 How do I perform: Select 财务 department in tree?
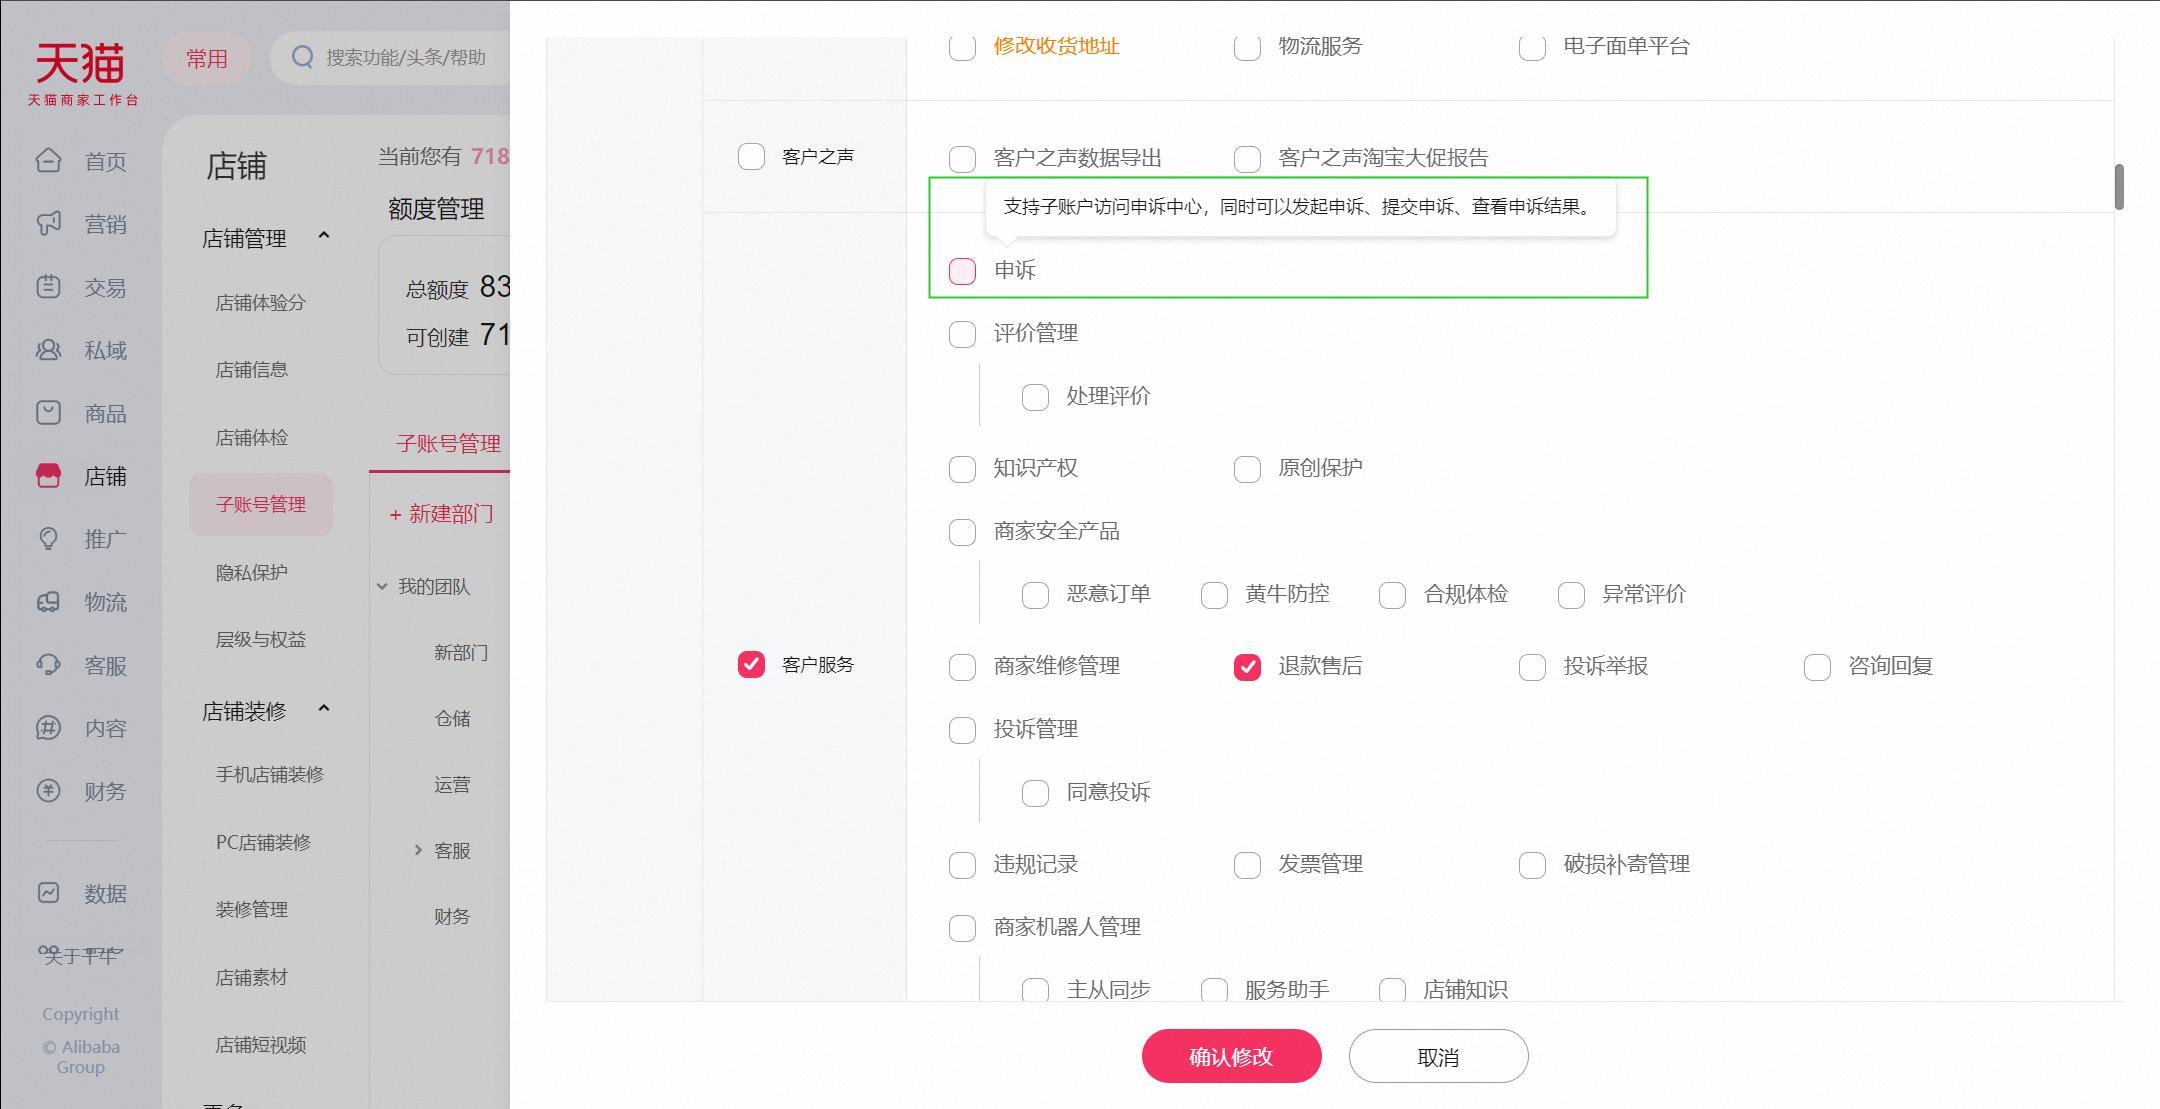[x=452, y=916]
